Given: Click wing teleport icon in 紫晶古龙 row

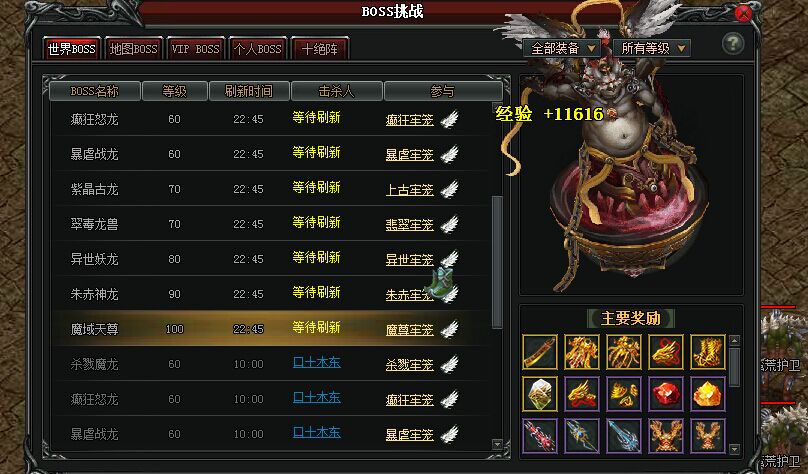Looking at the screenshot, I should 450,189.
